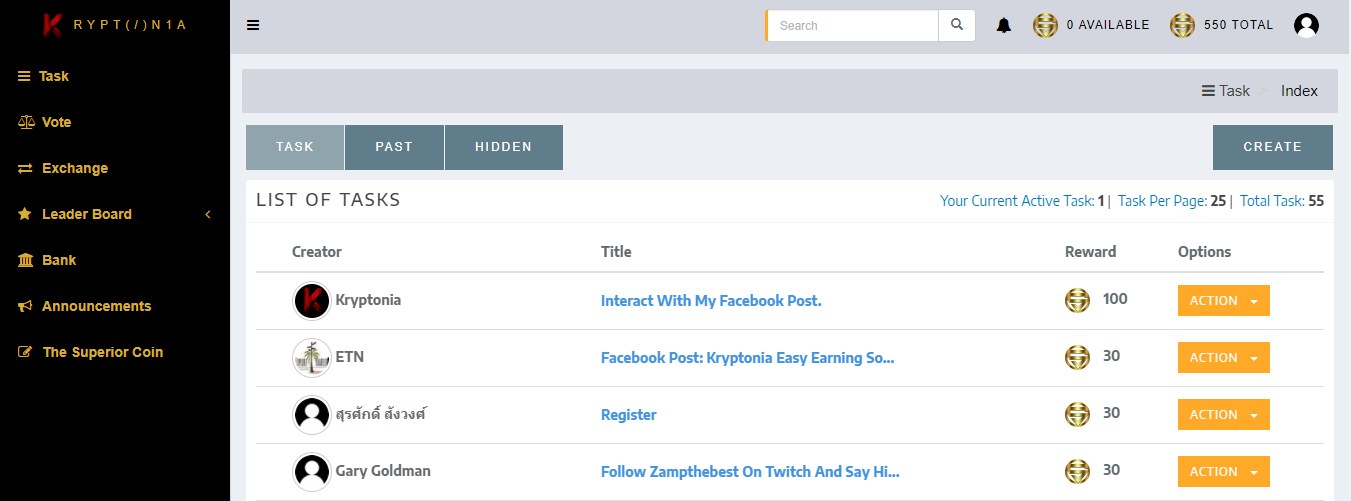Click the coin icon in Register row

point(1077,414)
